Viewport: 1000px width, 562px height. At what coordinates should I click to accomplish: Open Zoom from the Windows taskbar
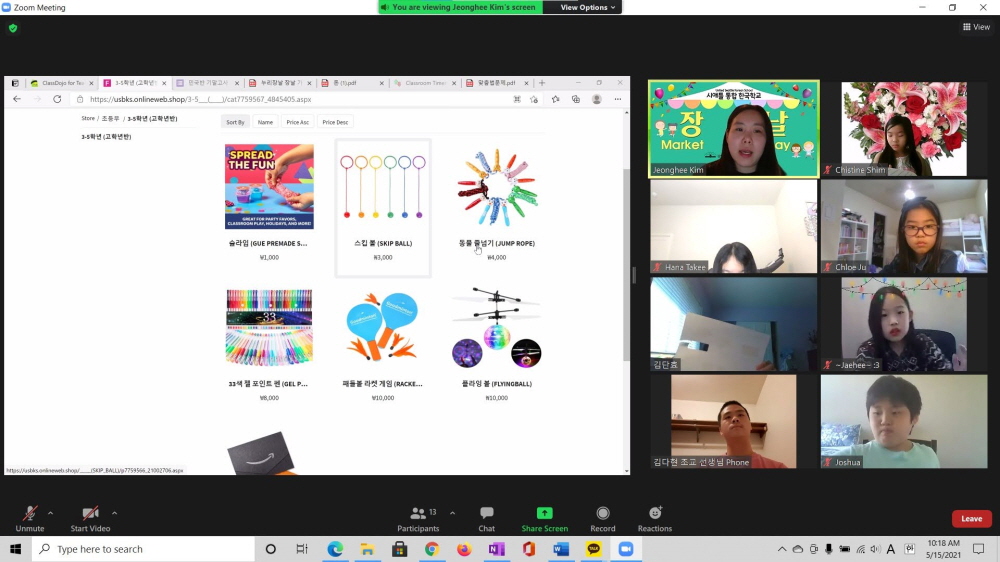[x=626, y=549]
